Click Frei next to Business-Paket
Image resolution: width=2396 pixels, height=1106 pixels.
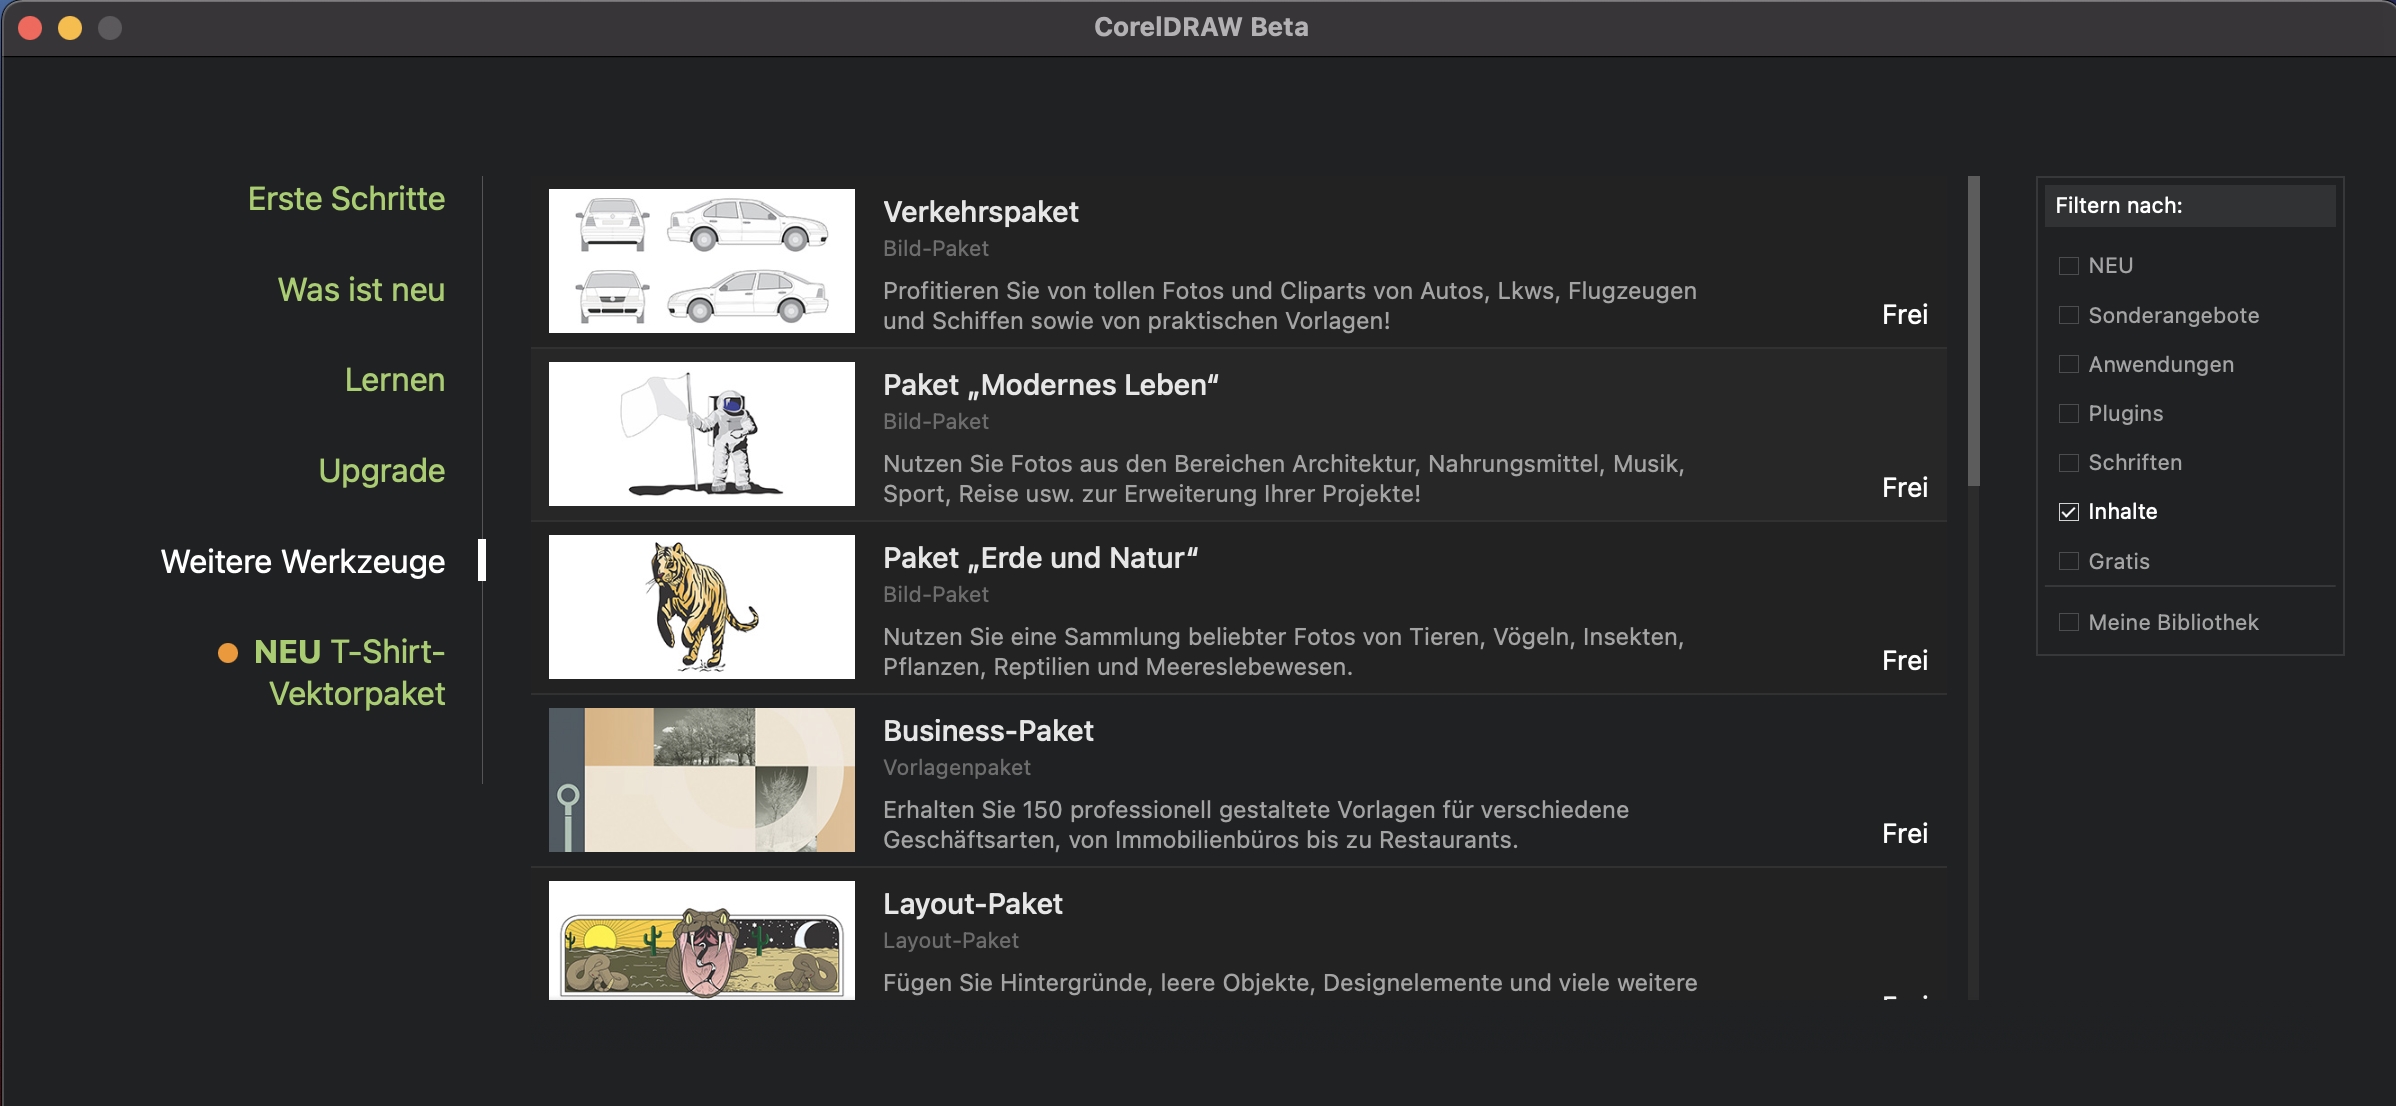pos(1904,834)
